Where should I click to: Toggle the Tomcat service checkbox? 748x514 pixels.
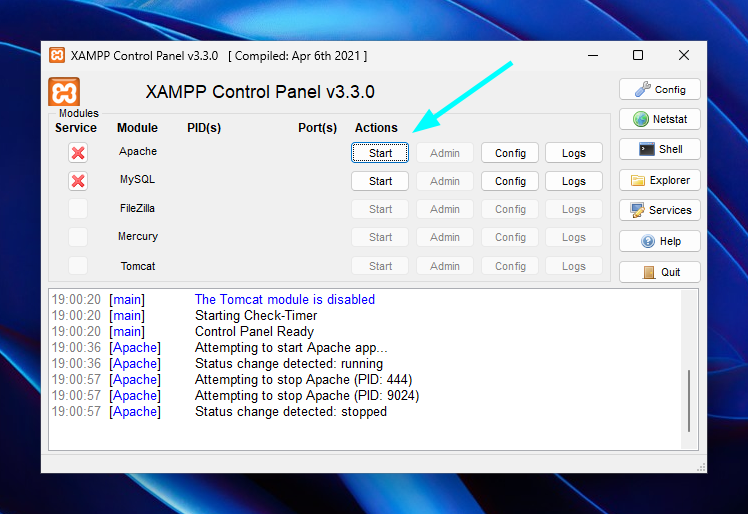78,266
